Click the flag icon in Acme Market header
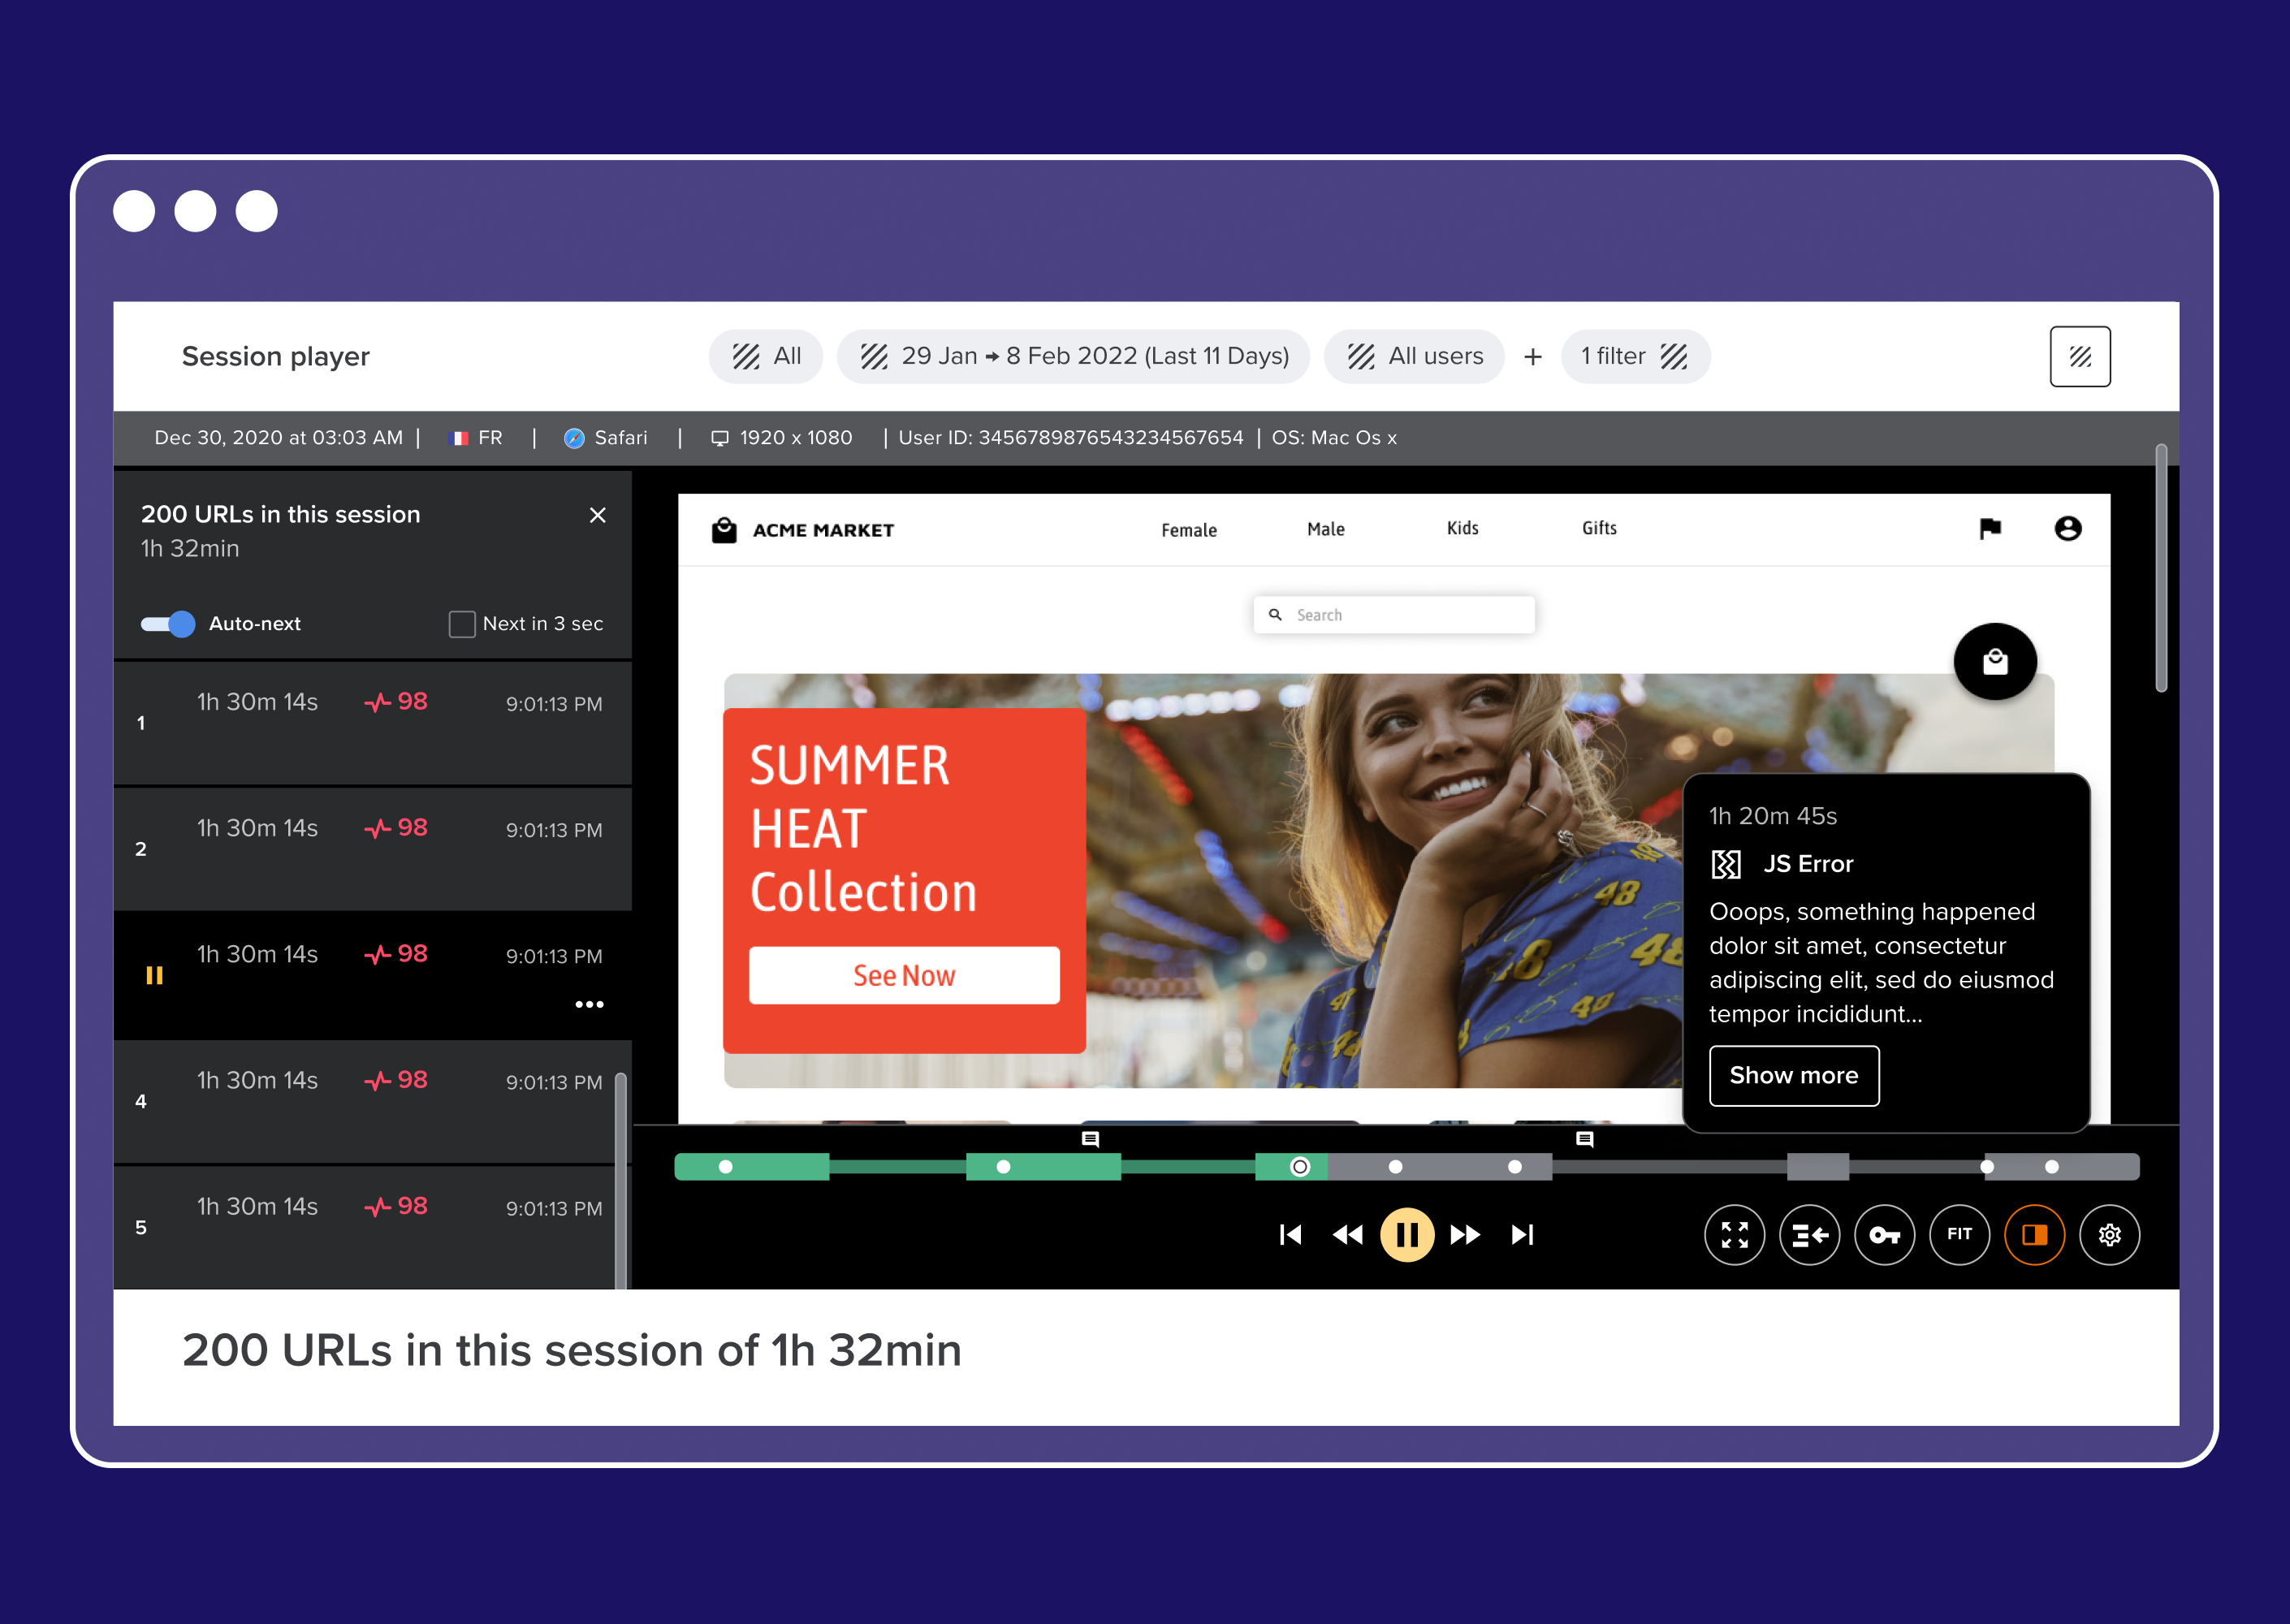2290x1624 pixels. point(1990,528)
